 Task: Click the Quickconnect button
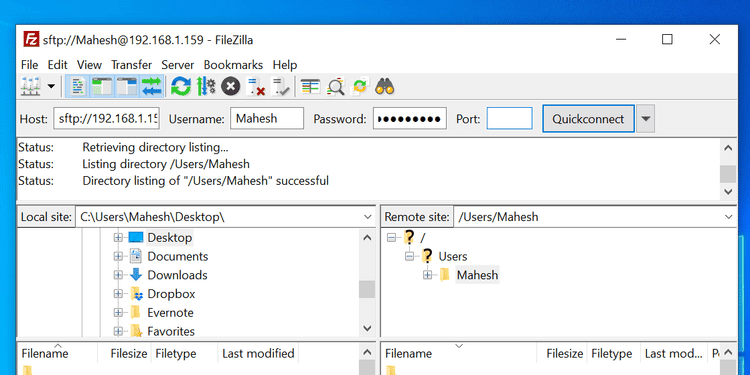[x=588, y=119]
